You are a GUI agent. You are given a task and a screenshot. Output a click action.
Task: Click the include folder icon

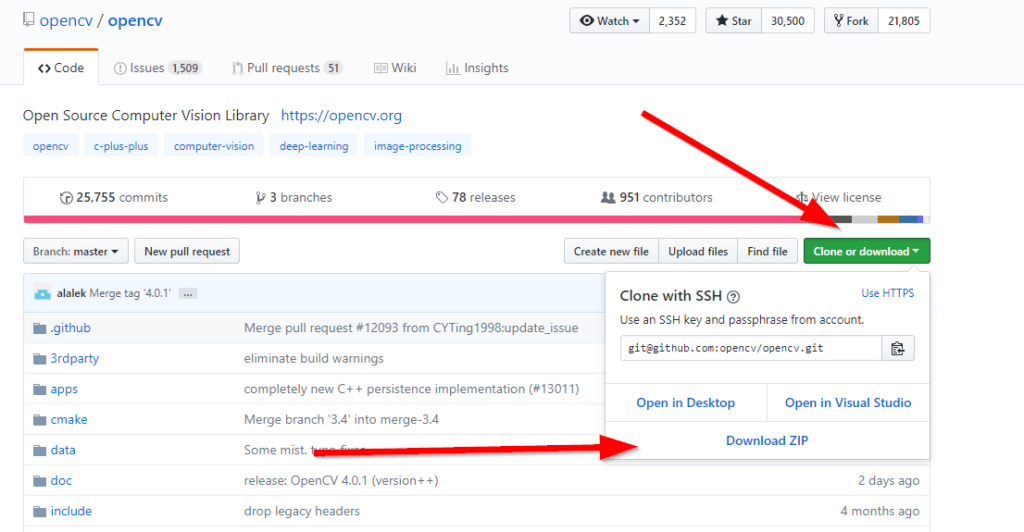pos(40,511)
